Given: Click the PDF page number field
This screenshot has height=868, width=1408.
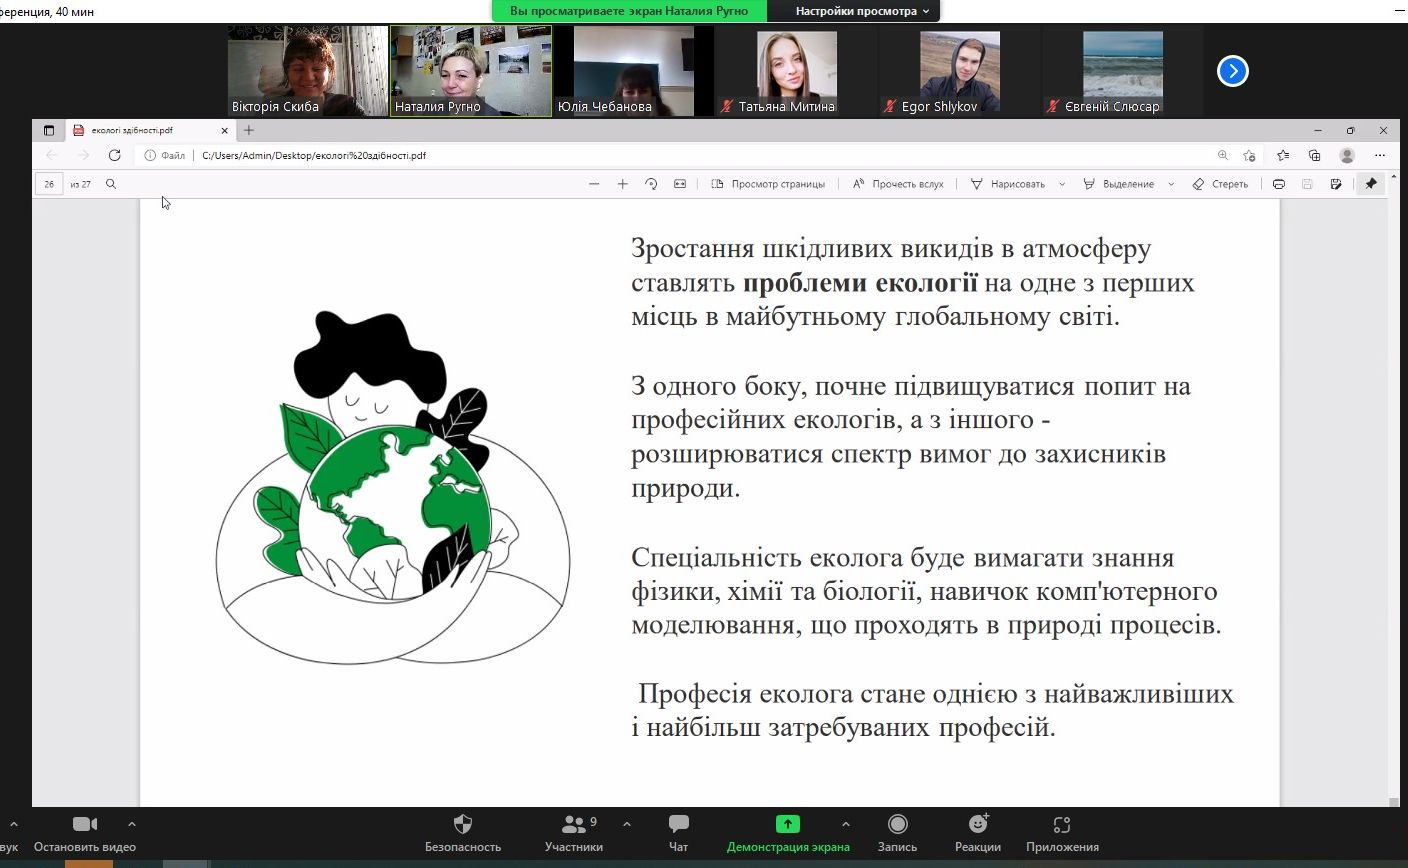Looking at the screenshot, I should pyautogui.click(x=49, y=184).
